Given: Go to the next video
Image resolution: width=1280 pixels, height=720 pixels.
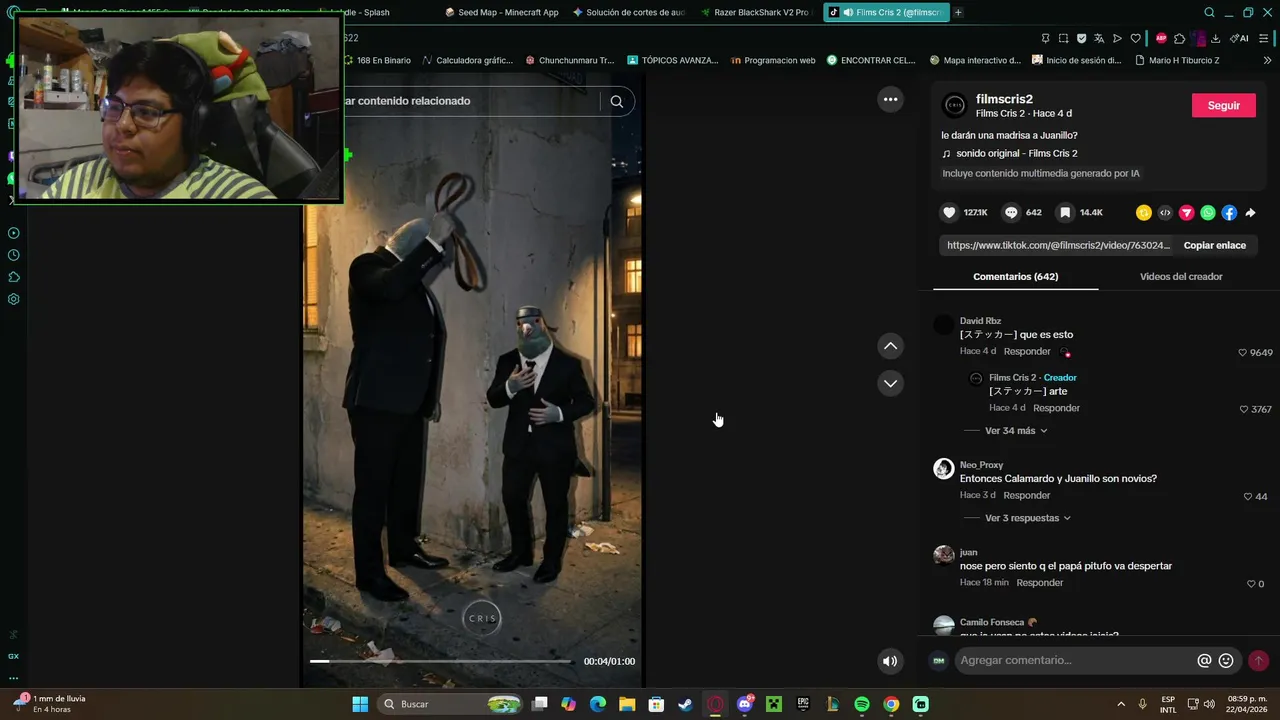Looking at the screenshot, I should [890, 383].
